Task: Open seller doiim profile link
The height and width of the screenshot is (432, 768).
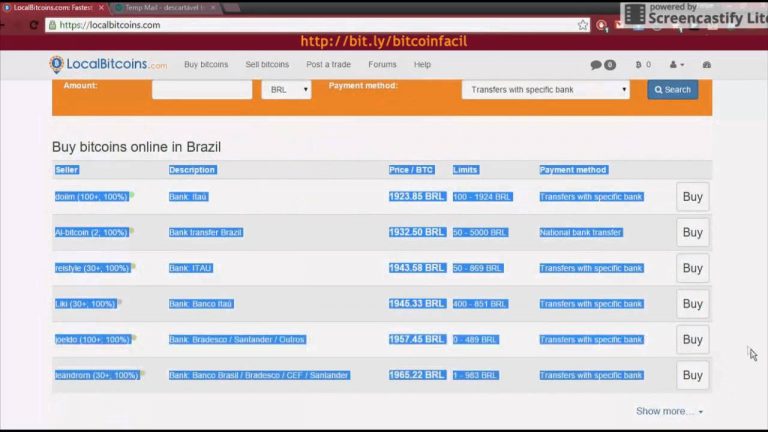Action: 92,196
